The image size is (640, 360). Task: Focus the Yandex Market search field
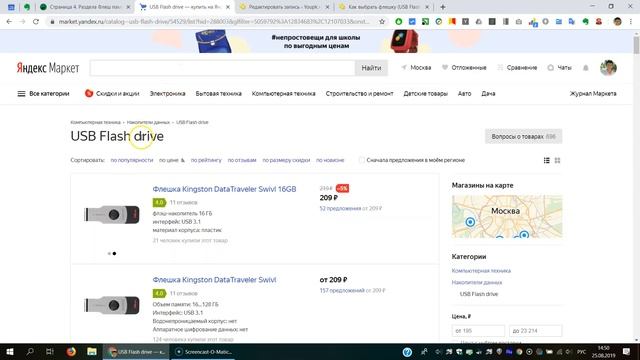pos(222,68)
